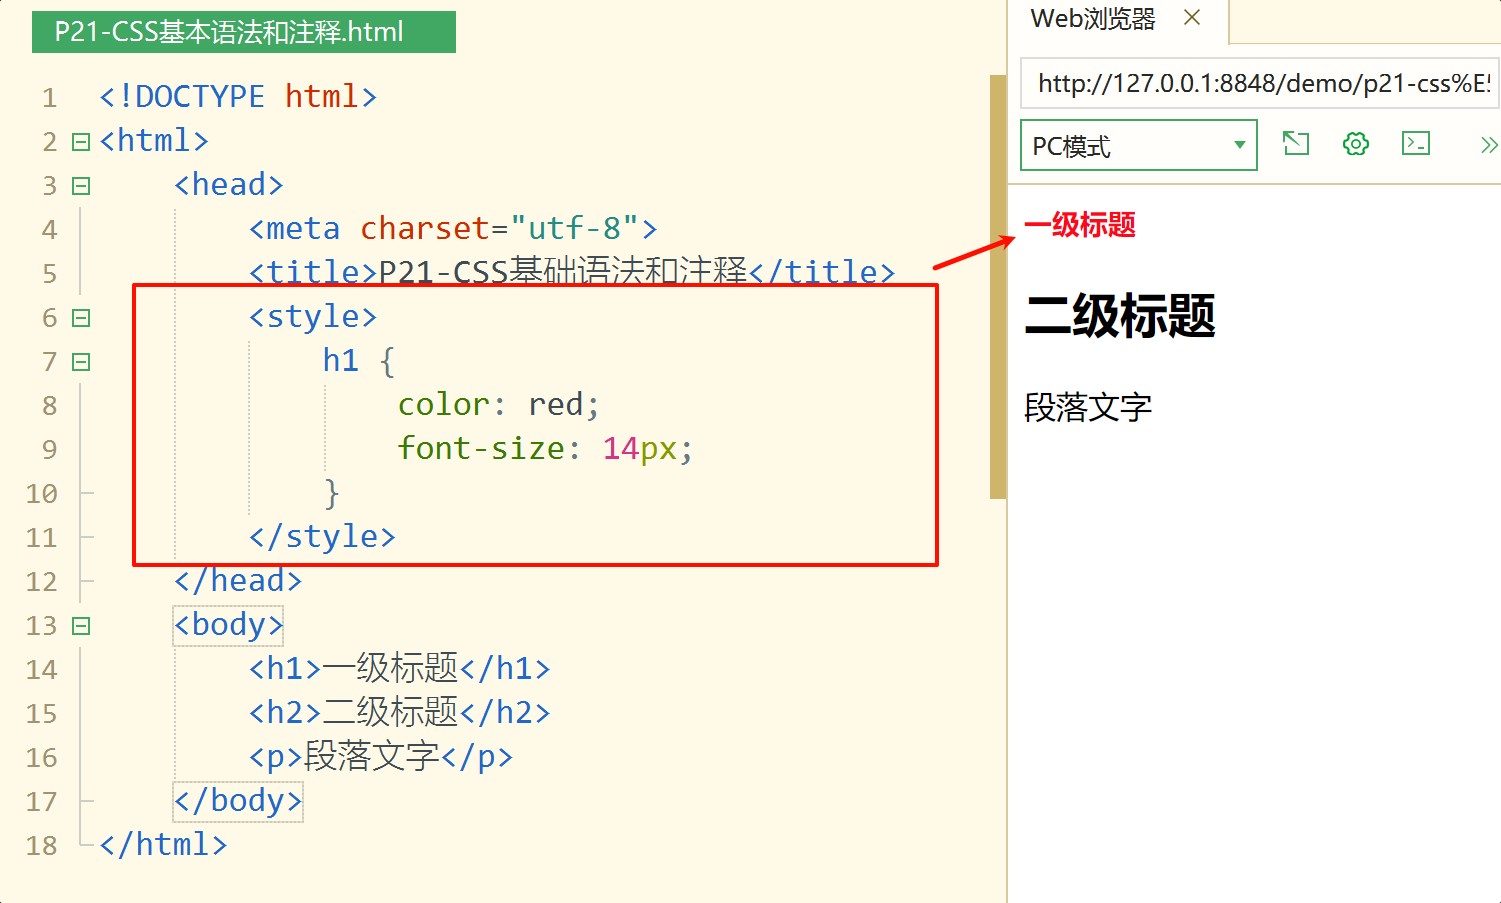Click line number 9 in the gutter
This screenshot has width=1501, height=903.
pyautogui.click(x=49, y=450)
